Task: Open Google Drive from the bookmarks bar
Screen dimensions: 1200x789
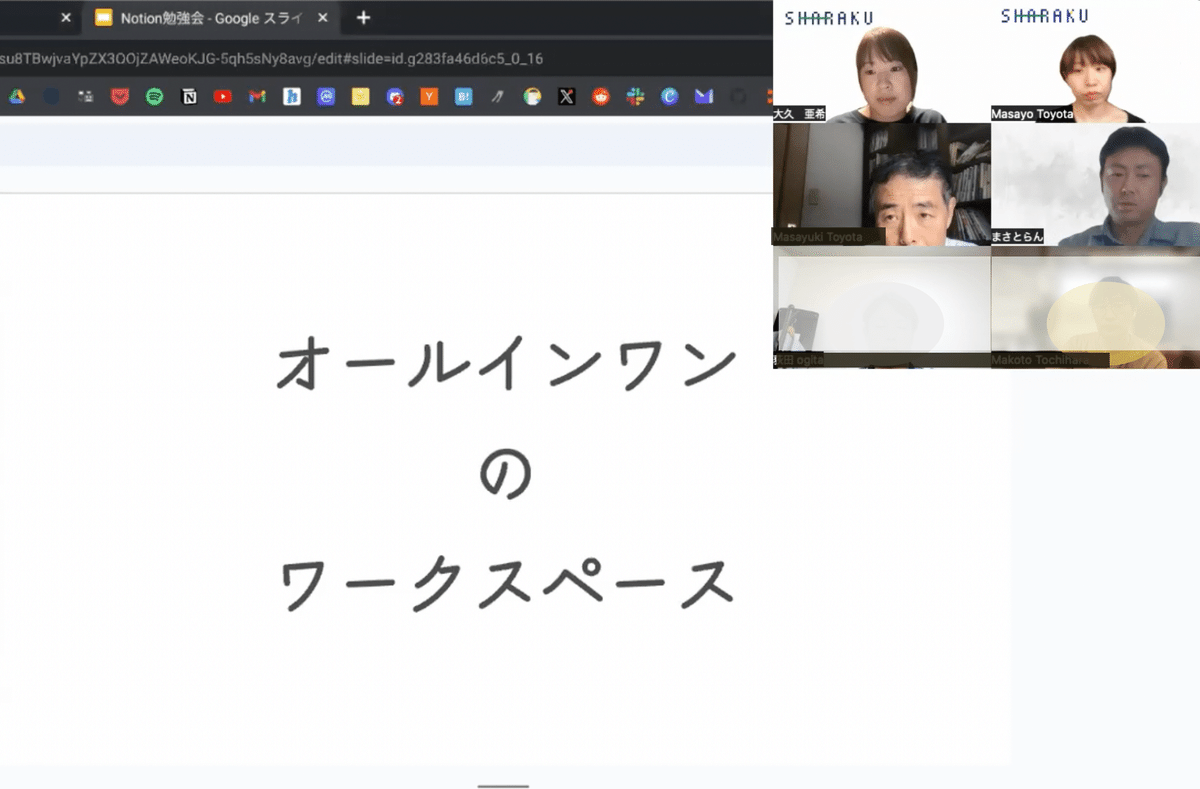Action: 16,97
